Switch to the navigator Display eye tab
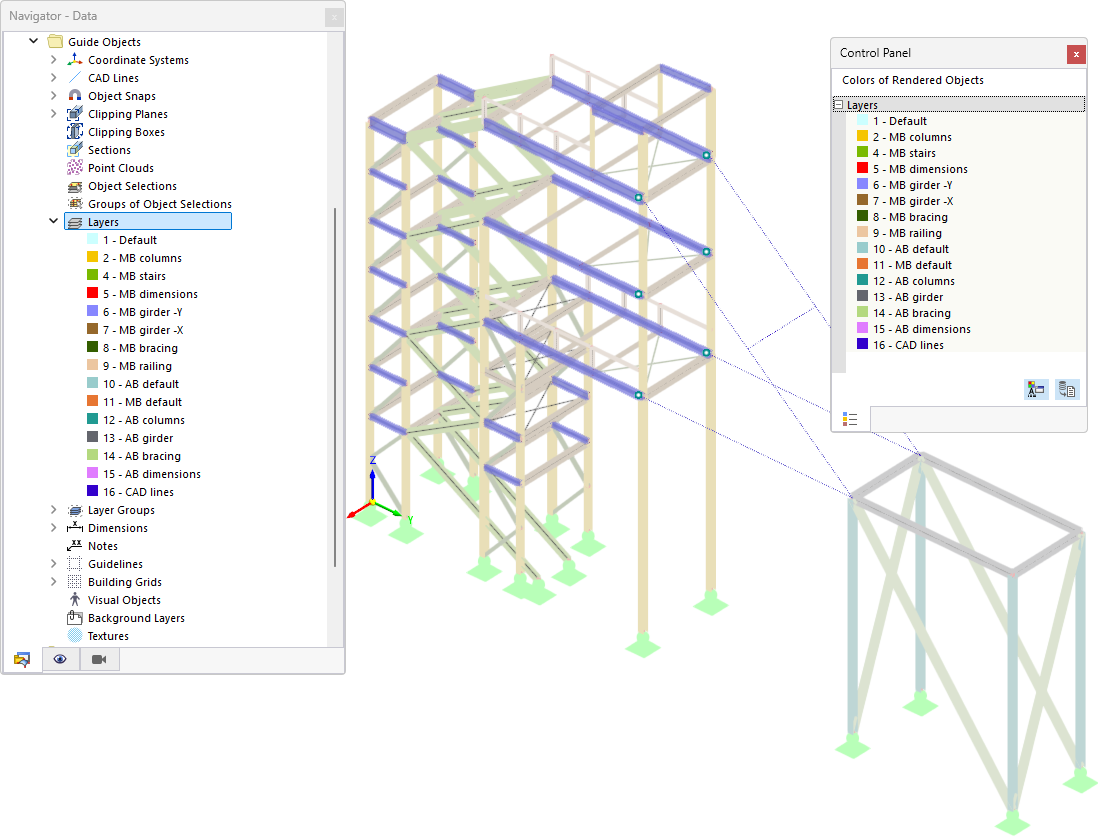The height and width of the screenshot is (837, 1098). pyautogui.click(x=60, y=659)
